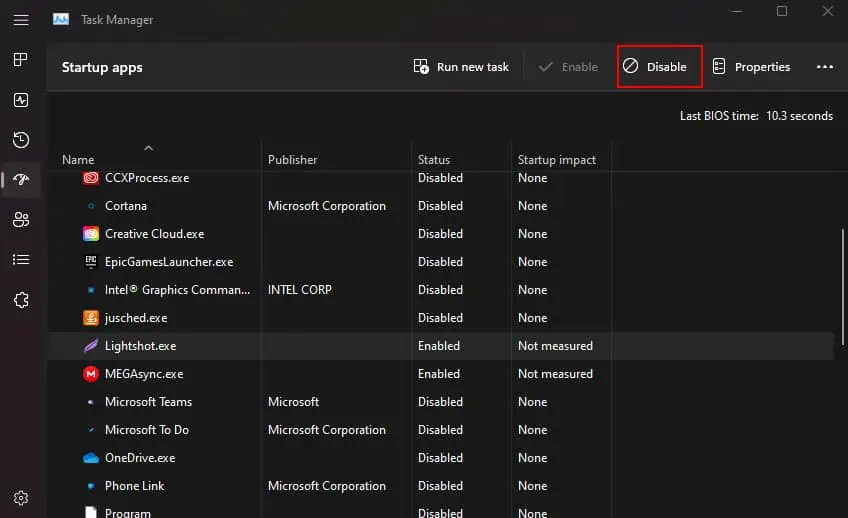Select Lightshot.exe entry

click(x=441, y=346)
